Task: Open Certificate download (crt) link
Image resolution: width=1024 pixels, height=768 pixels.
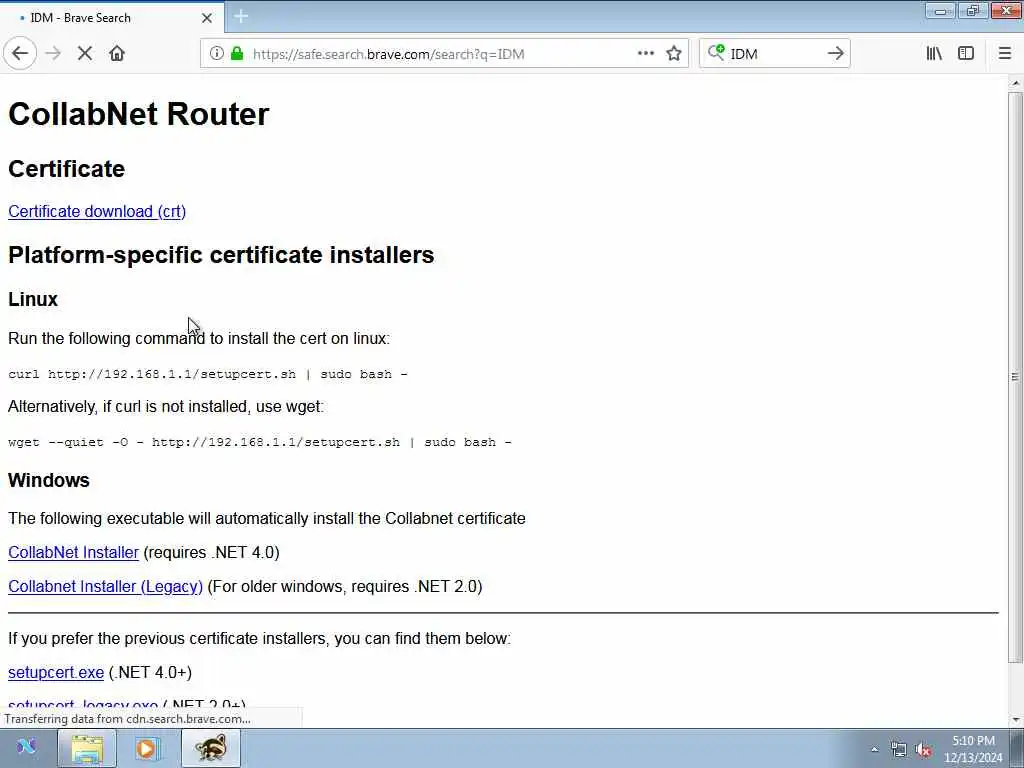Action: click(x=97, y=212)
